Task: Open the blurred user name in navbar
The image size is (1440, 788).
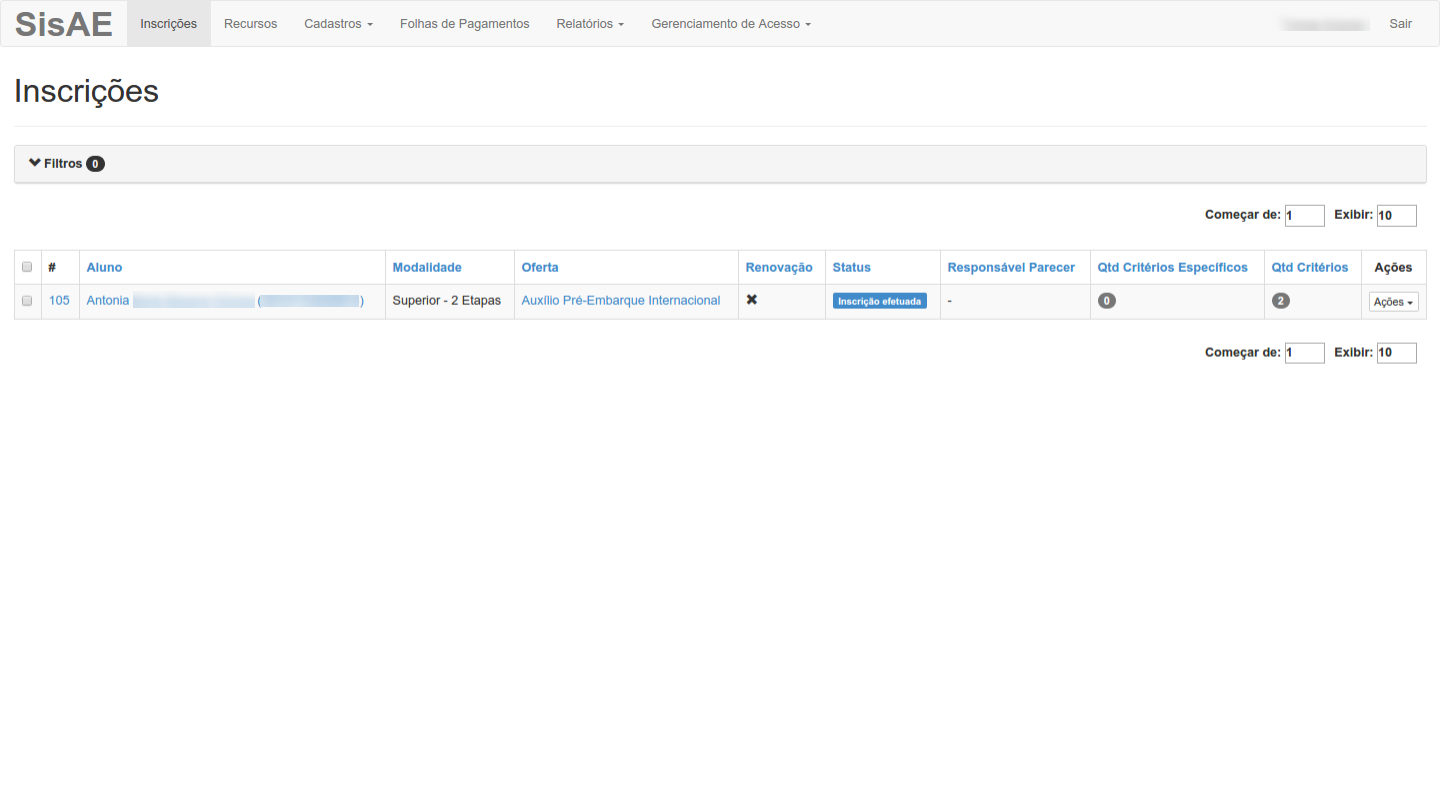Action: click(x=1324, y=24)
